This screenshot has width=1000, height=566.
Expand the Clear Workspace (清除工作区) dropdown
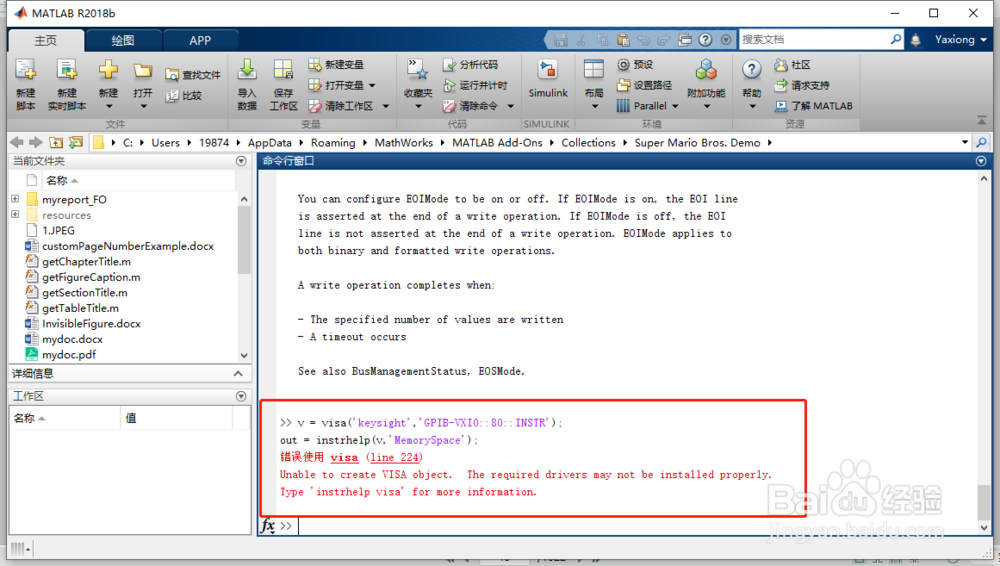click(385, 106)
